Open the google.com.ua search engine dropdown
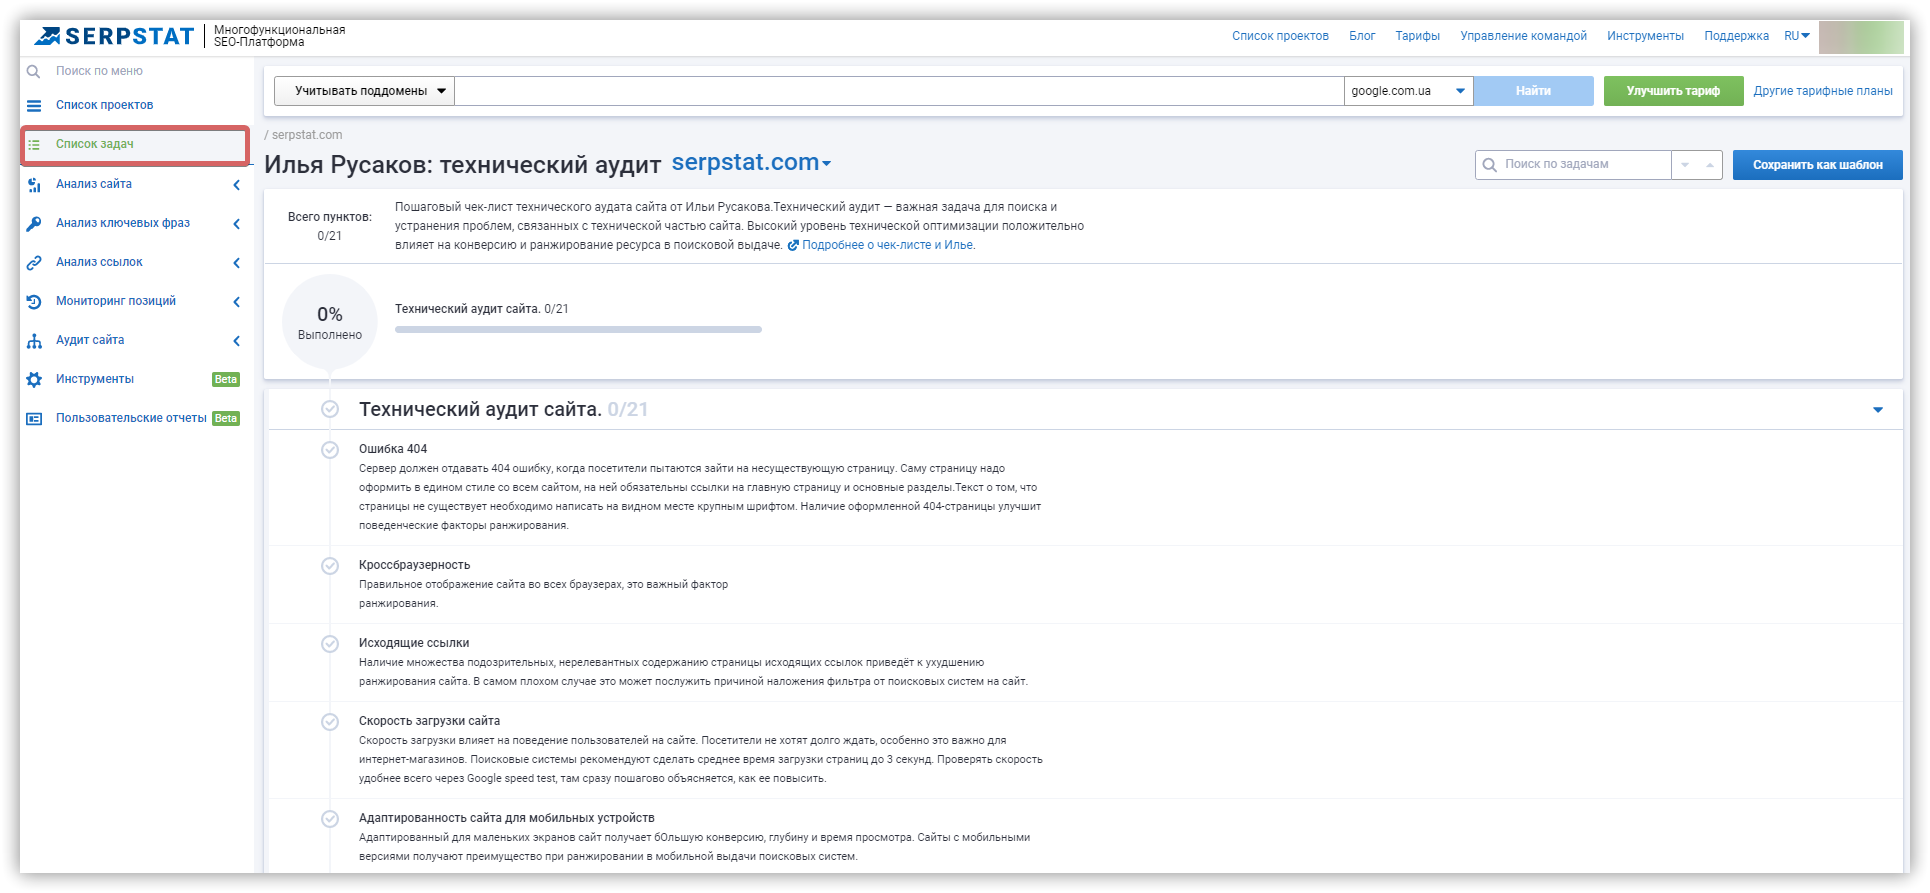The width and height of the screenshot is (1930, 893). [x=1408, y=91]
